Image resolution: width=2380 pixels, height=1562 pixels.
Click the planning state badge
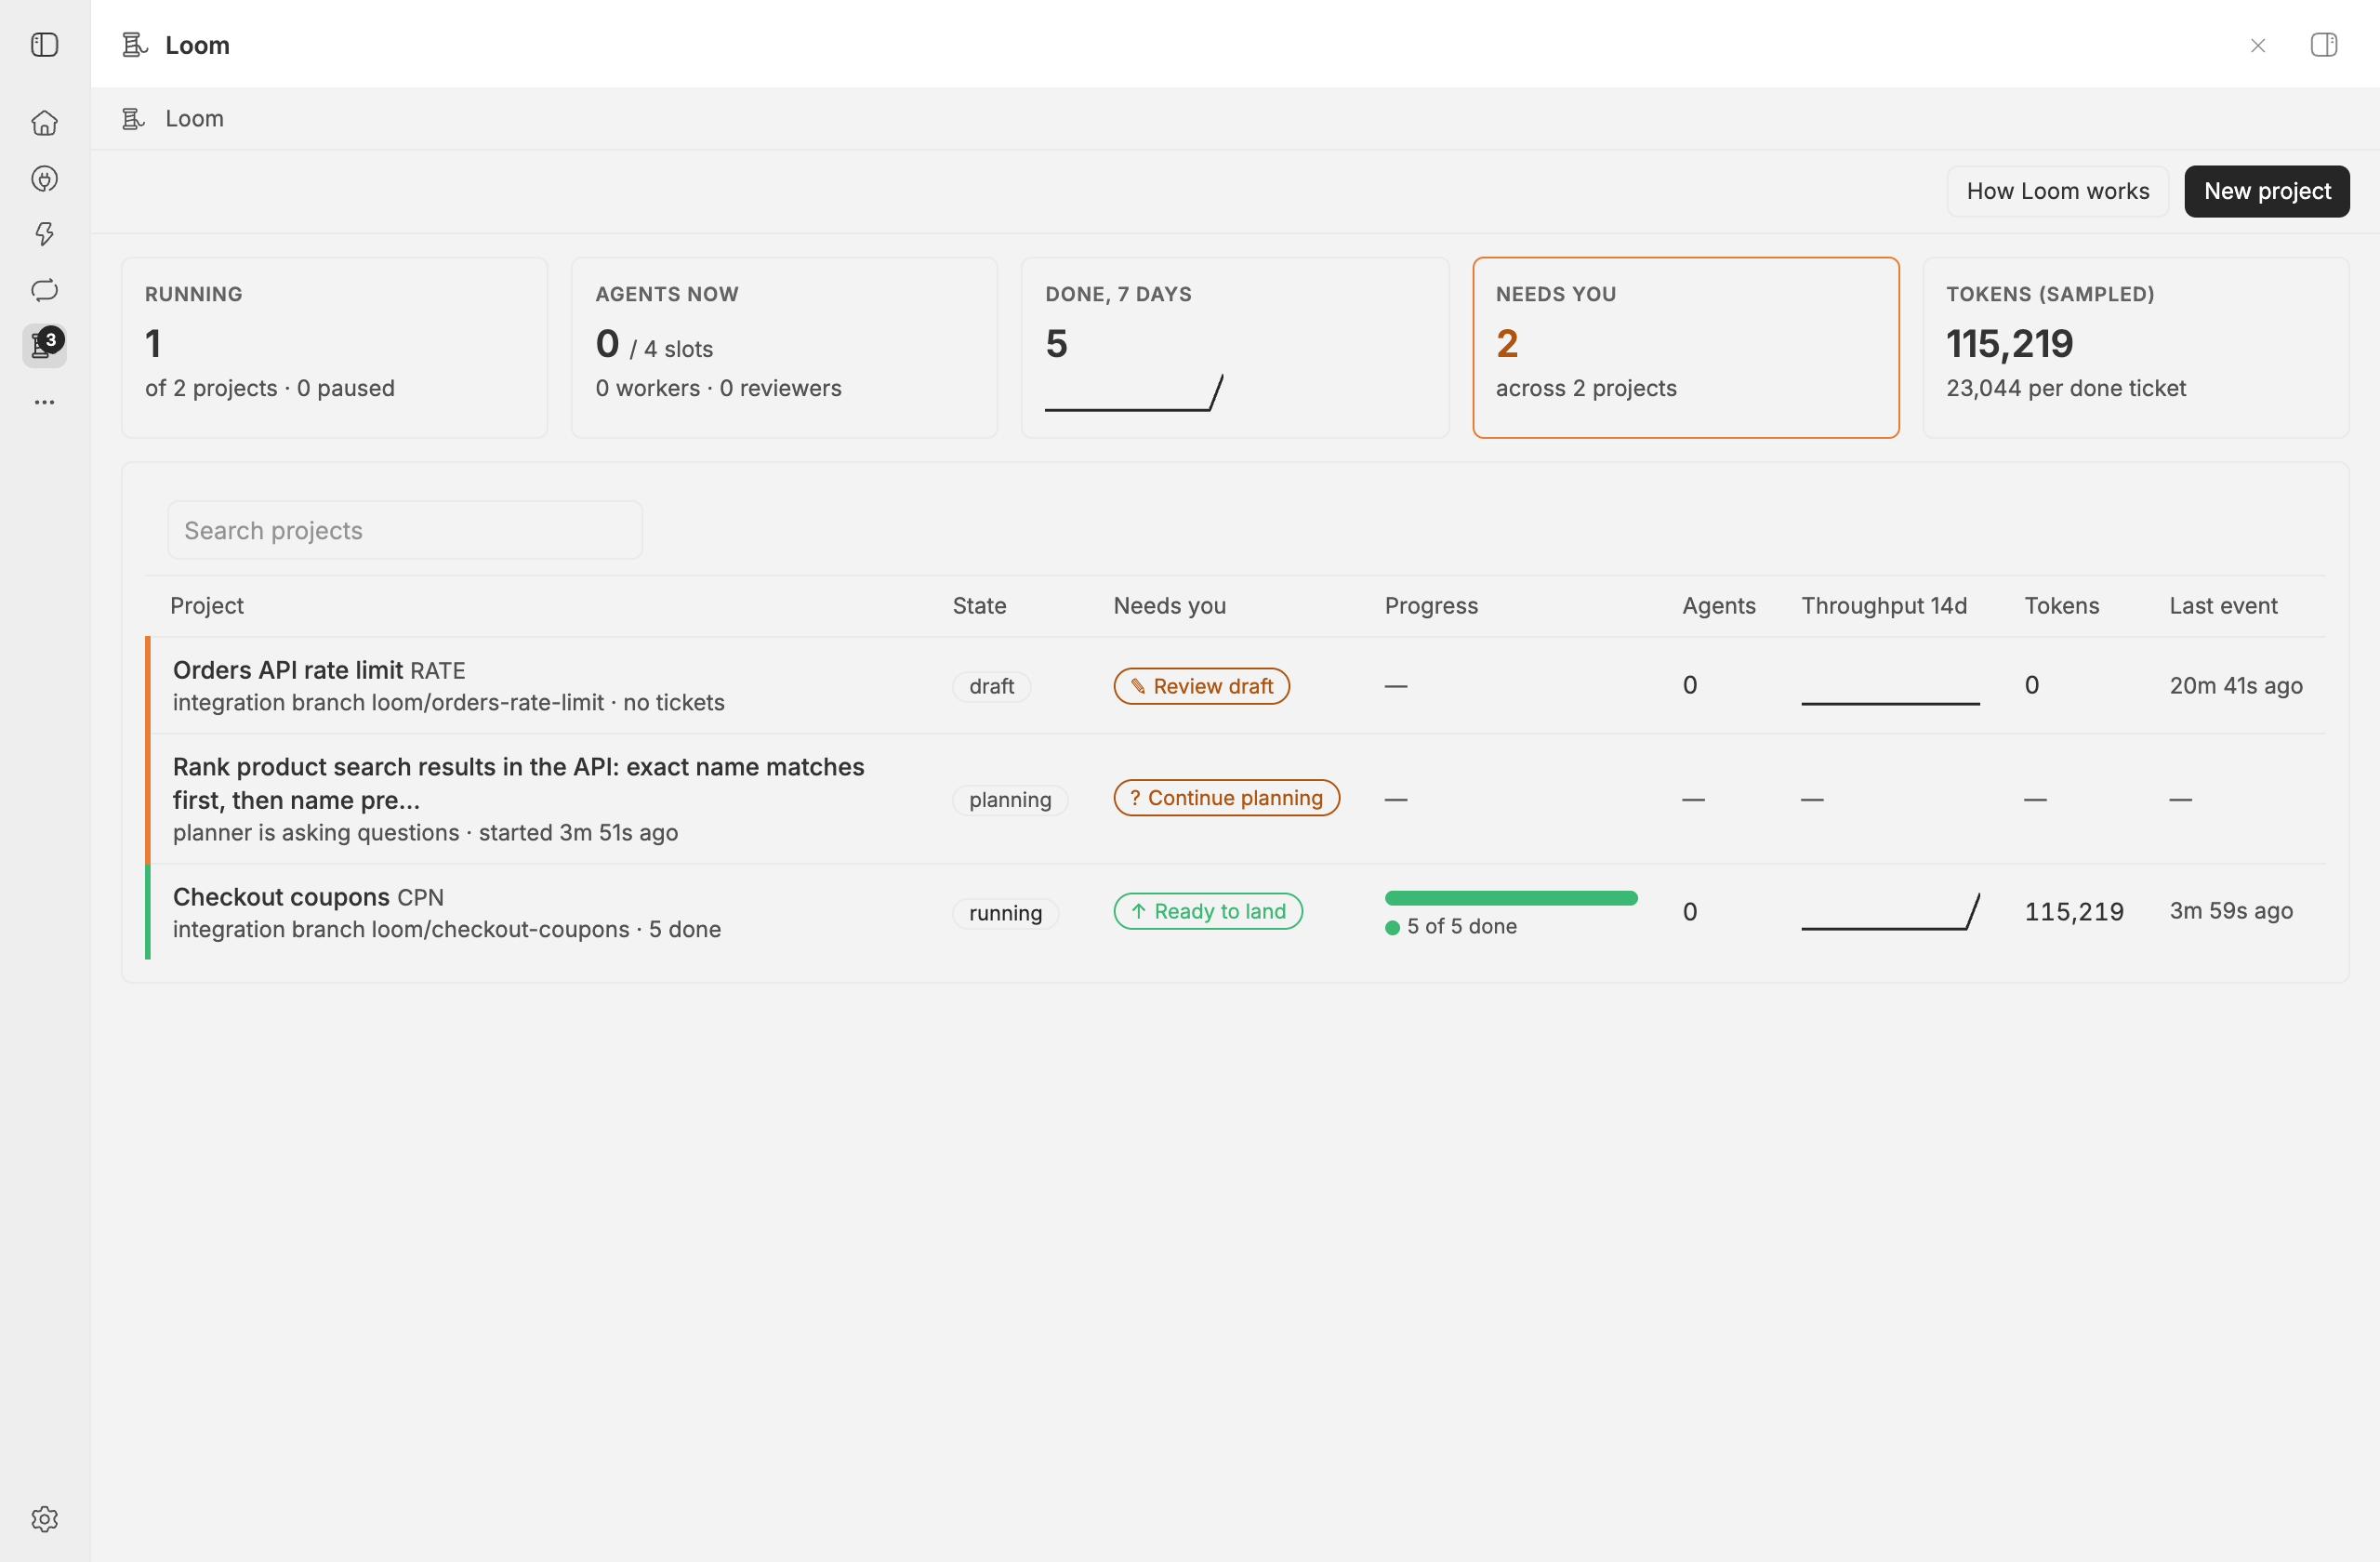(x=1010, y=800)
